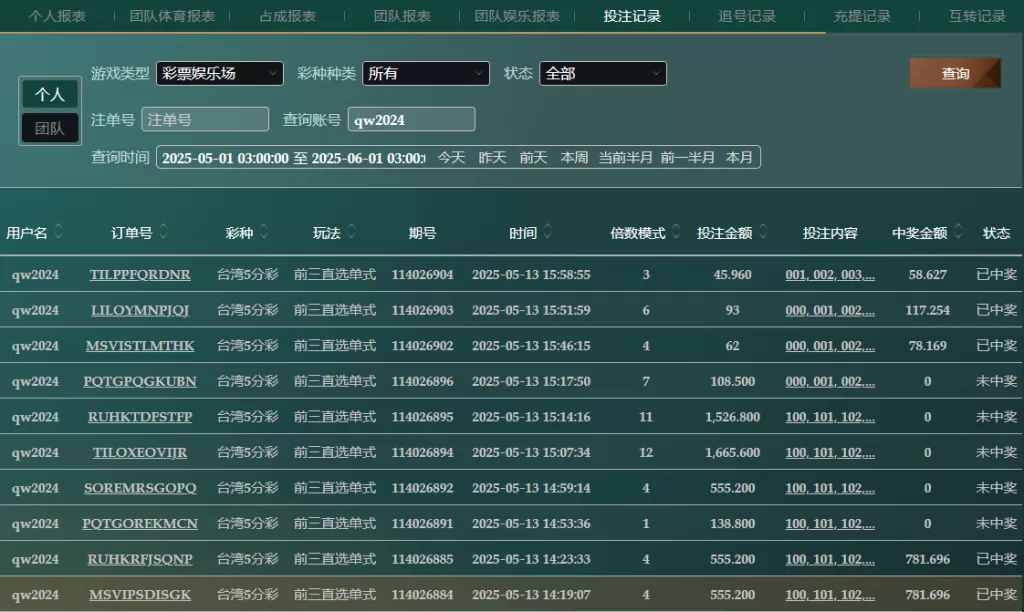Screen dimensions: 1024x612
Task: Choose 前天 time shortcut
Action: coord(534,157)
